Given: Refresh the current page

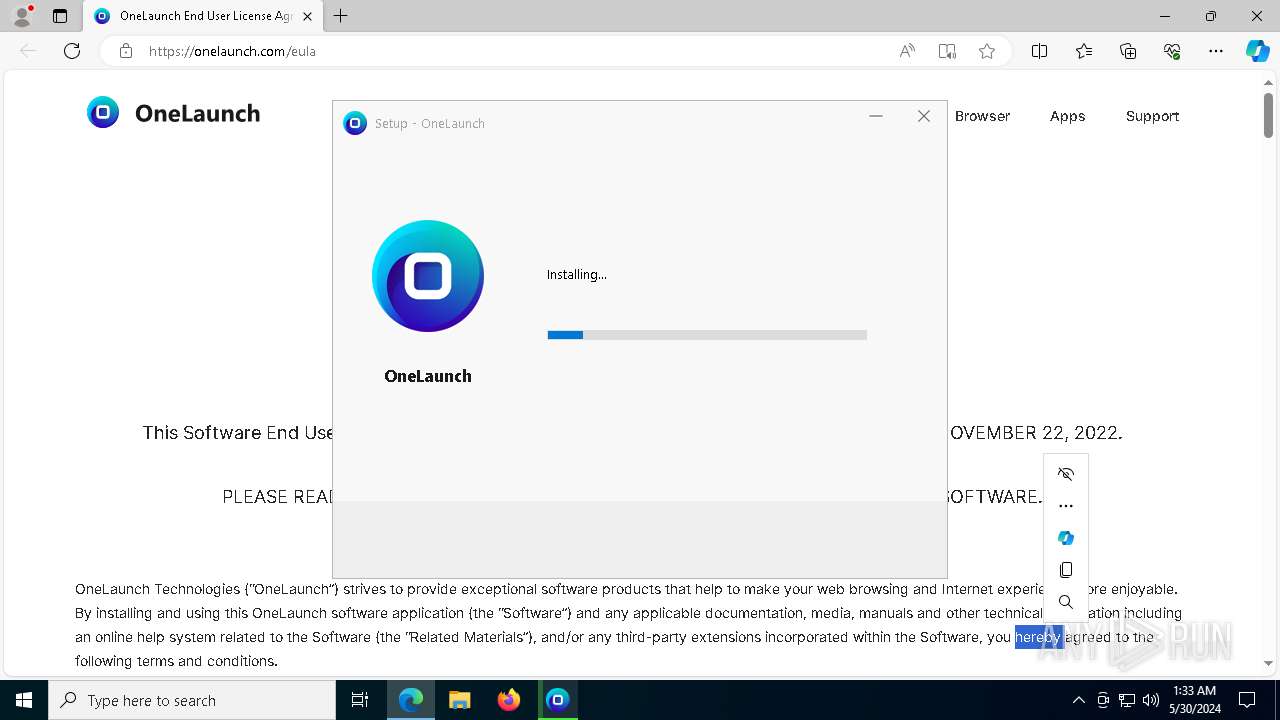Looking at the screenshot, I should pyautogui.click(x=72, y=51).
